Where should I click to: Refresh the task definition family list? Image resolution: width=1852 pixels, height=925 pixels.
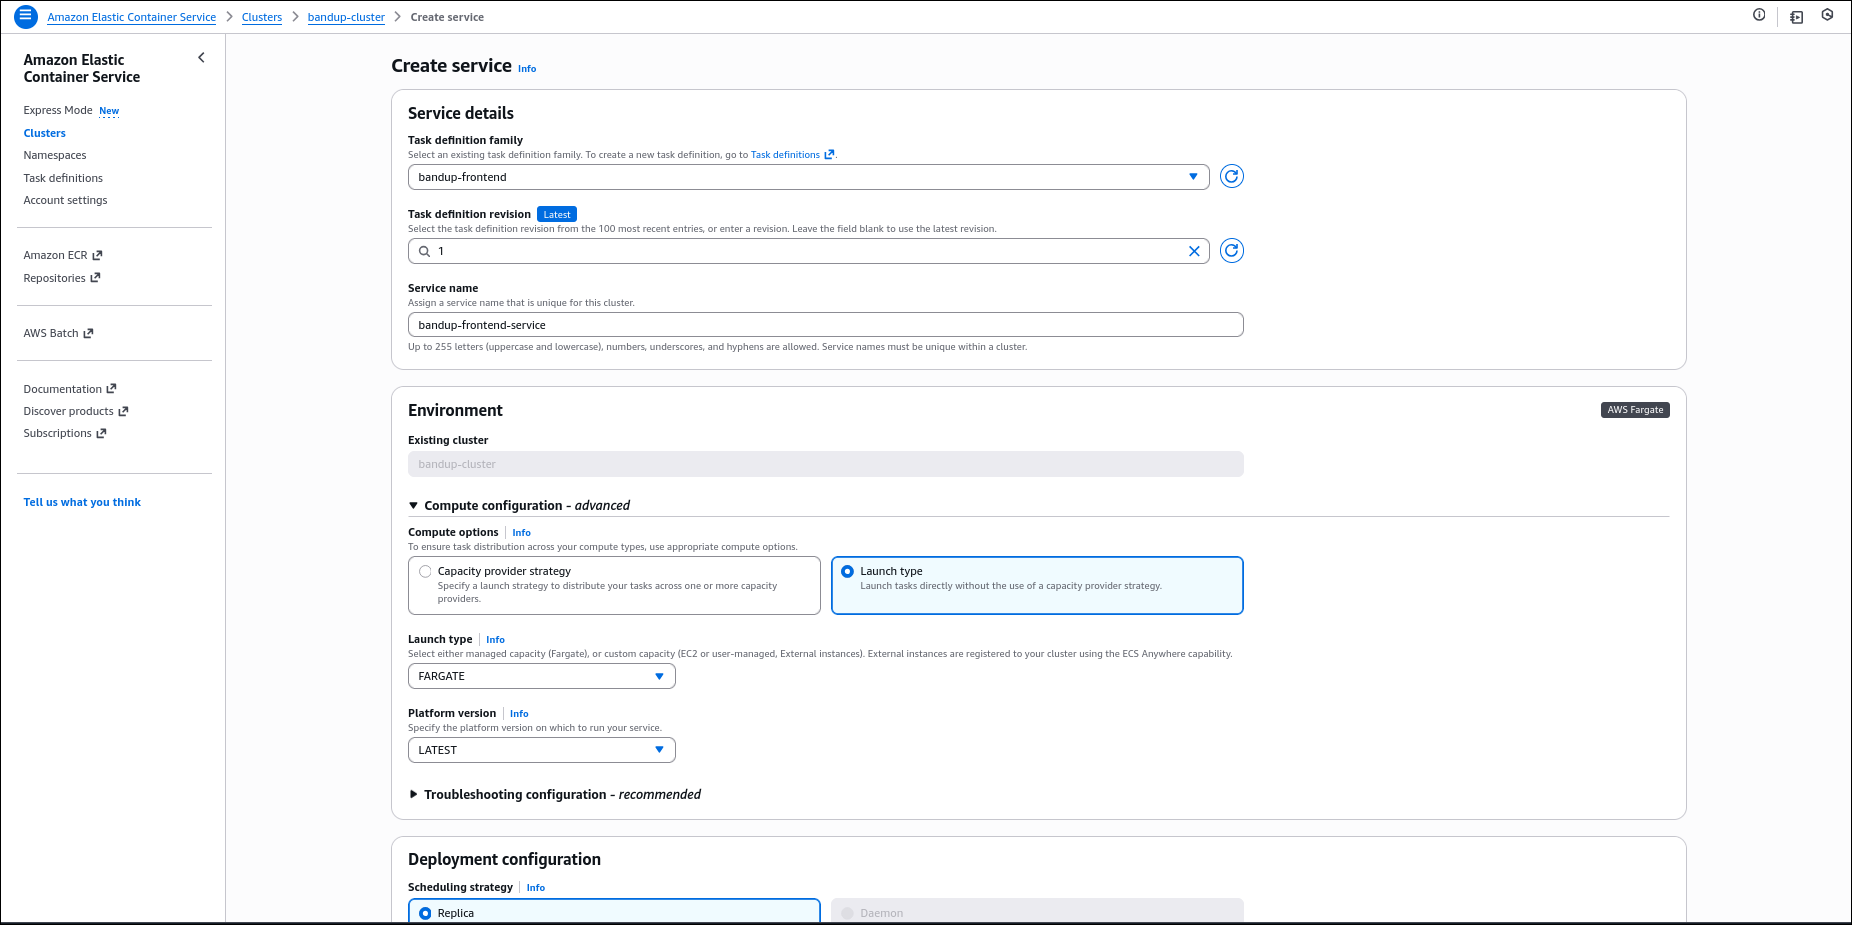tap(1231, 176)
